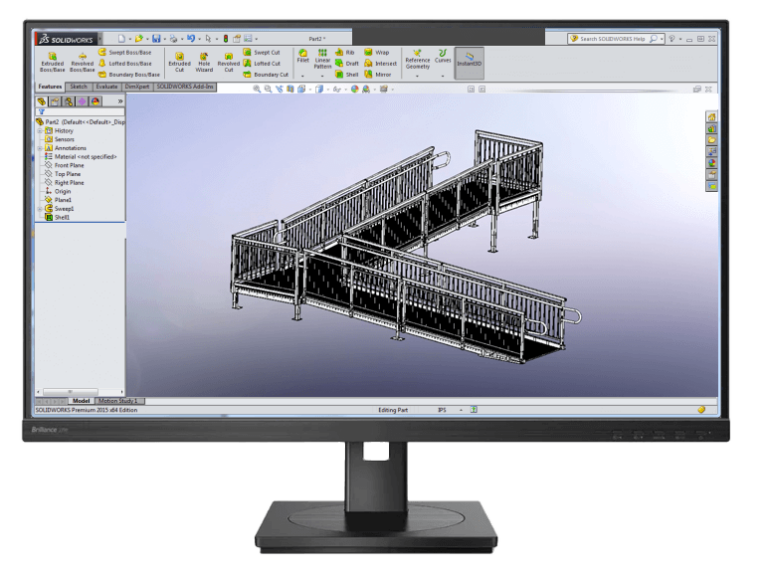Click the Print icon
The height and width of the screenshot is (575, 768).
click(x=173, y=39)
